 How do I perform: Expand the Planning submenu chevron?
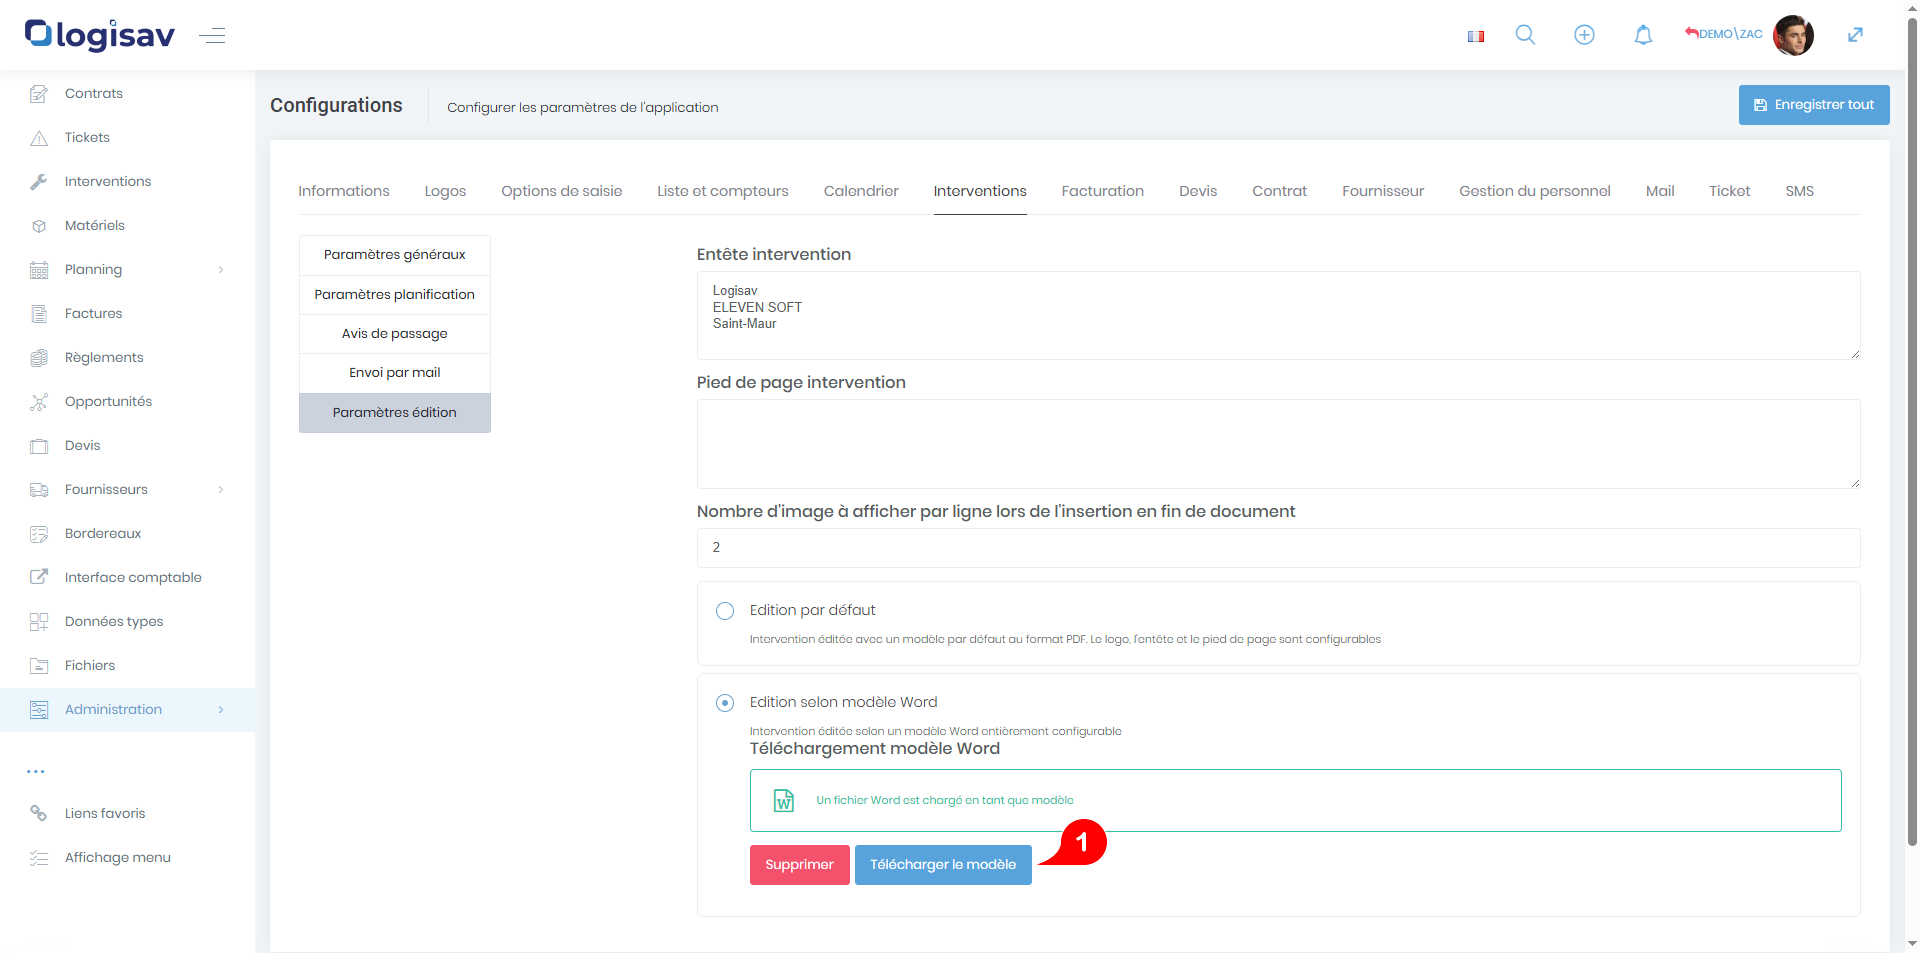(221, 270)
